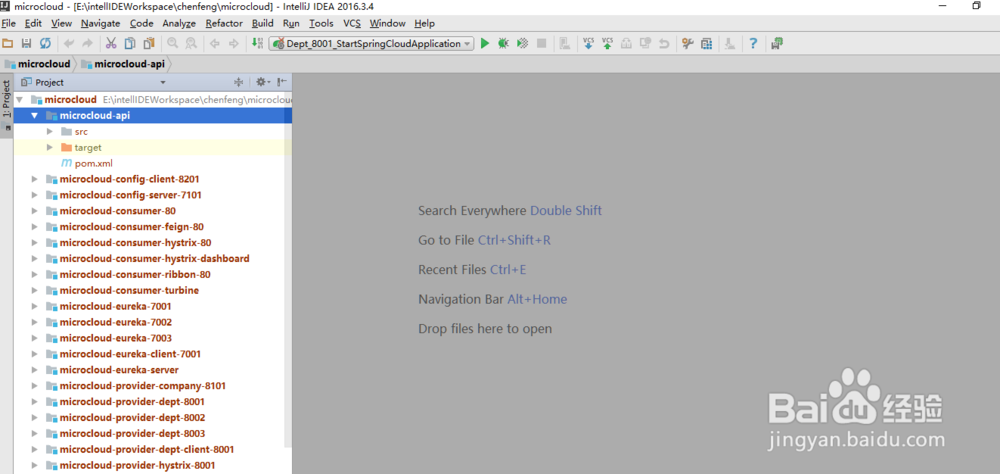Screen dimensions: 1000x474
Task: Click the Open folder toolbar icon
Action: 8,43
